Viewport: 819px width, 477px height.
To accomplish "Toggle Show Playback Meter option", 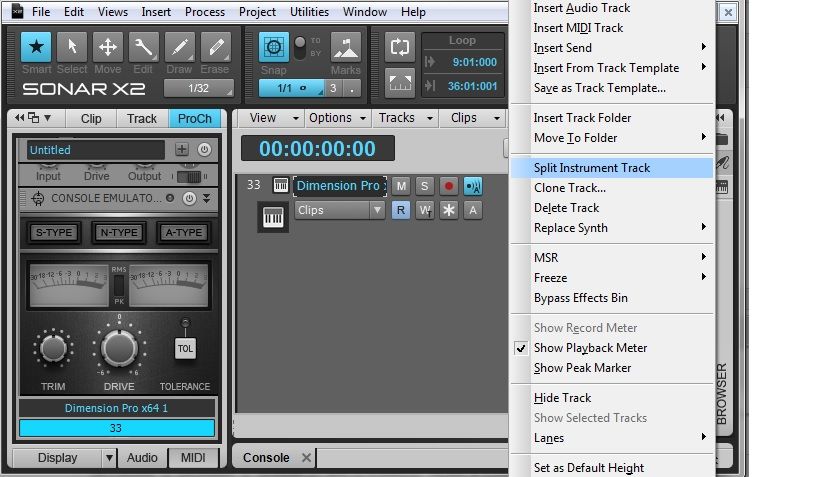I will click(x=590, y=348).
